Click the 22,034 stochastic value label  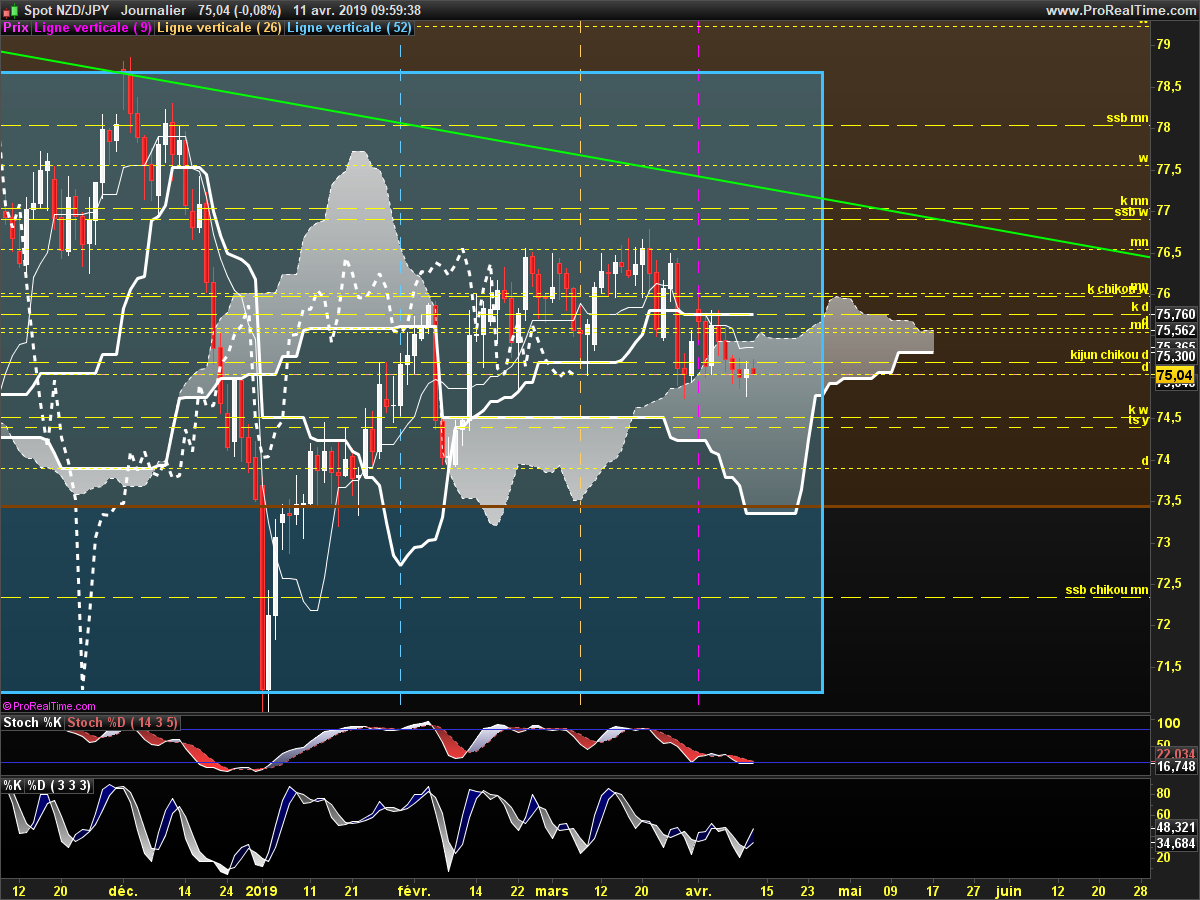[1175, 754]
